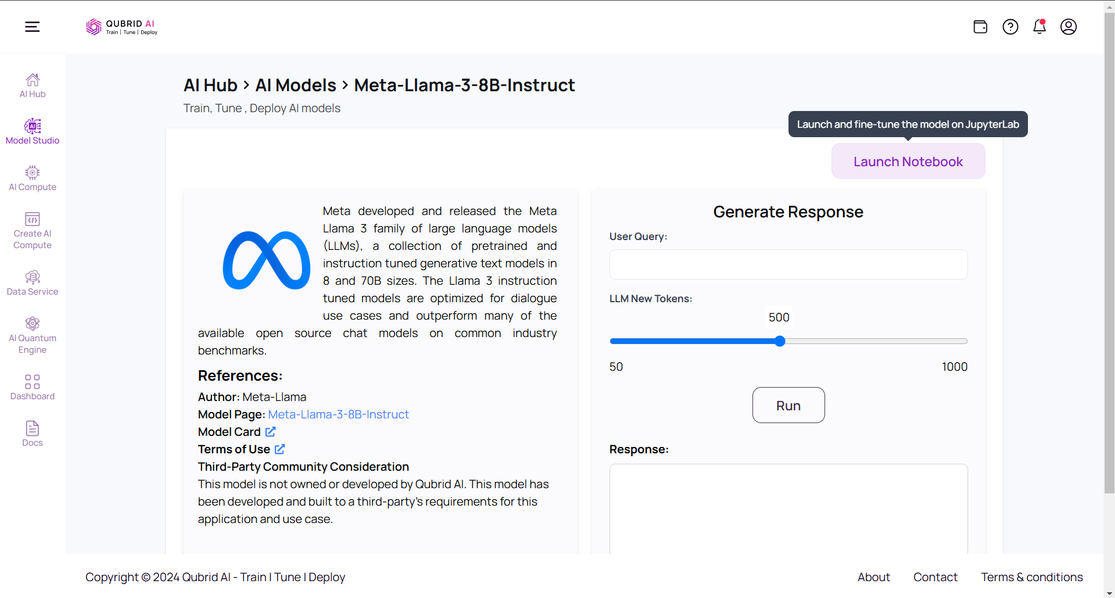The height and width of the screenshot is (598, 1115).
Task: Click the Third-Party Community Consideration text
Action: tap(304, 467)
